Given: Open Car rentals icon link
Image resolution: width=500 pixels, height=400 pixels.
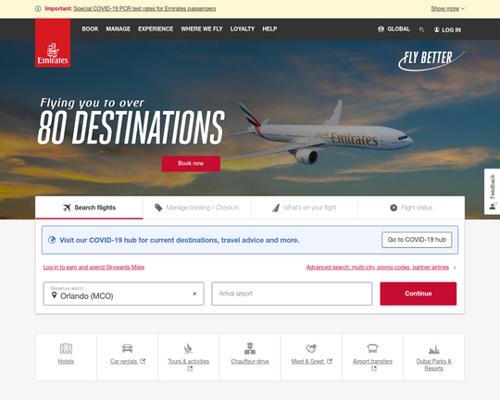Looking at the screenshot, I should coord(127,348).
